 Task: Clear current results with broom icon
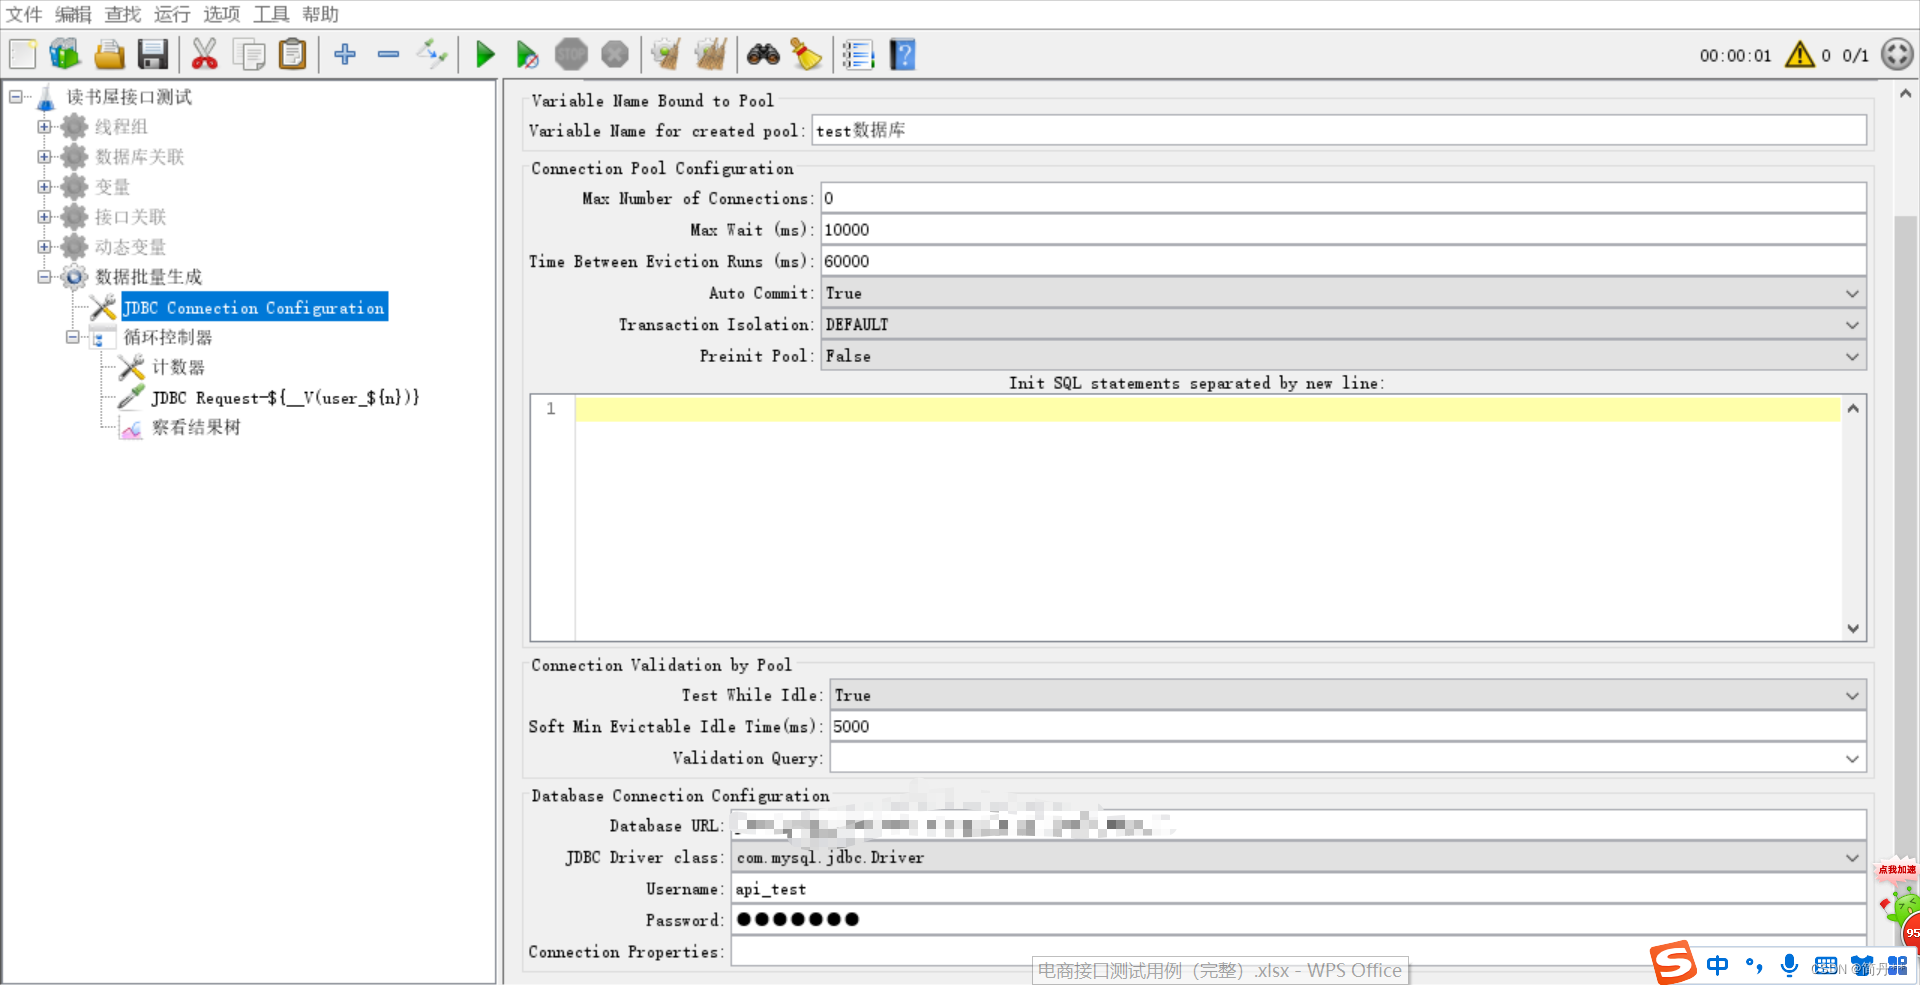click(x=666, y=54)
